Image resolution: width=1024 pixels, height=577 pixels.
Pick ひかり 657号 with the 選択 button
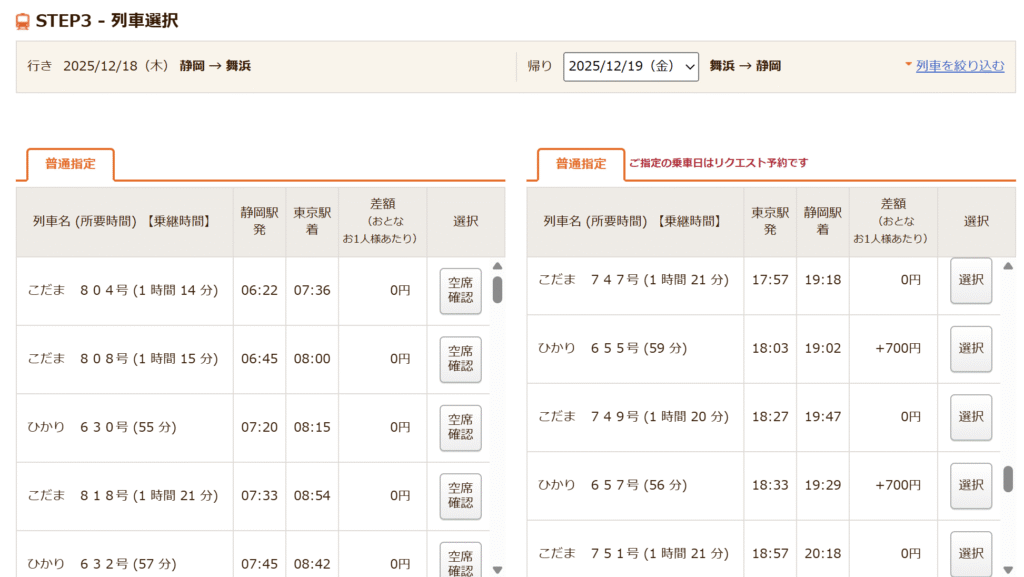(x=970, y=485)
